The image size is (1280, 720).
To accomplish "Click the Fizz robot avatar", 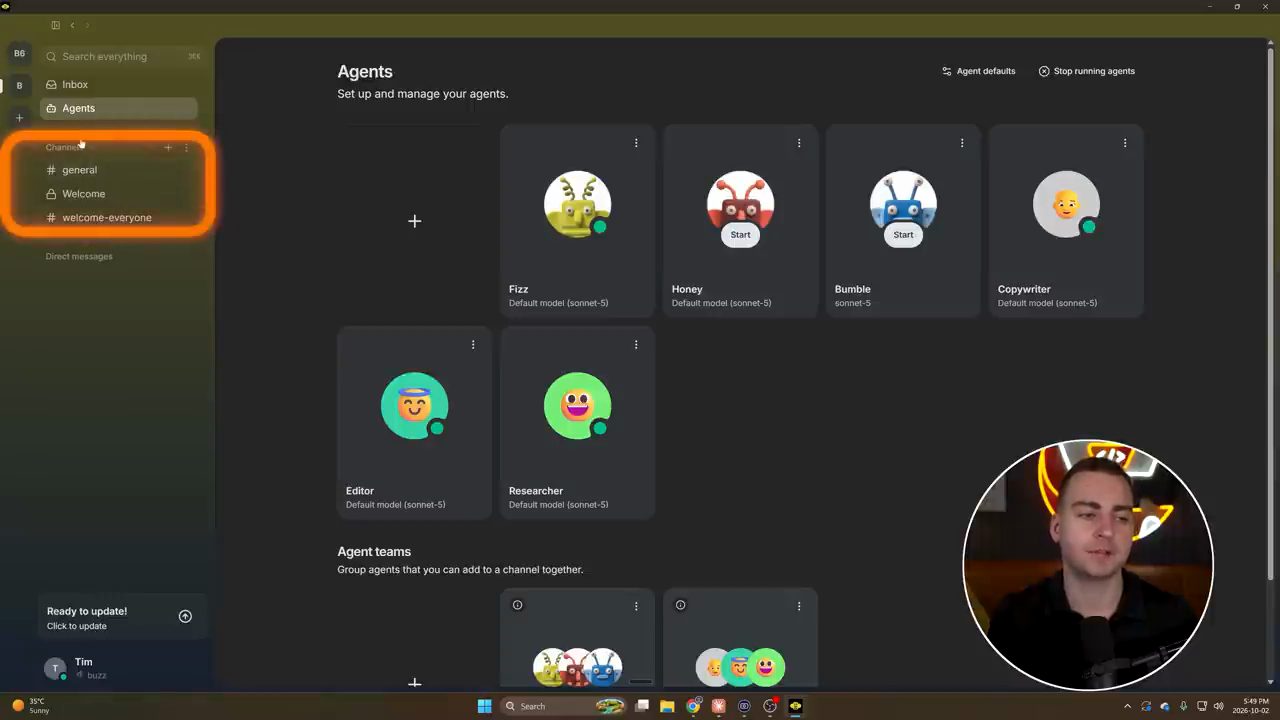I will (577, 204).
